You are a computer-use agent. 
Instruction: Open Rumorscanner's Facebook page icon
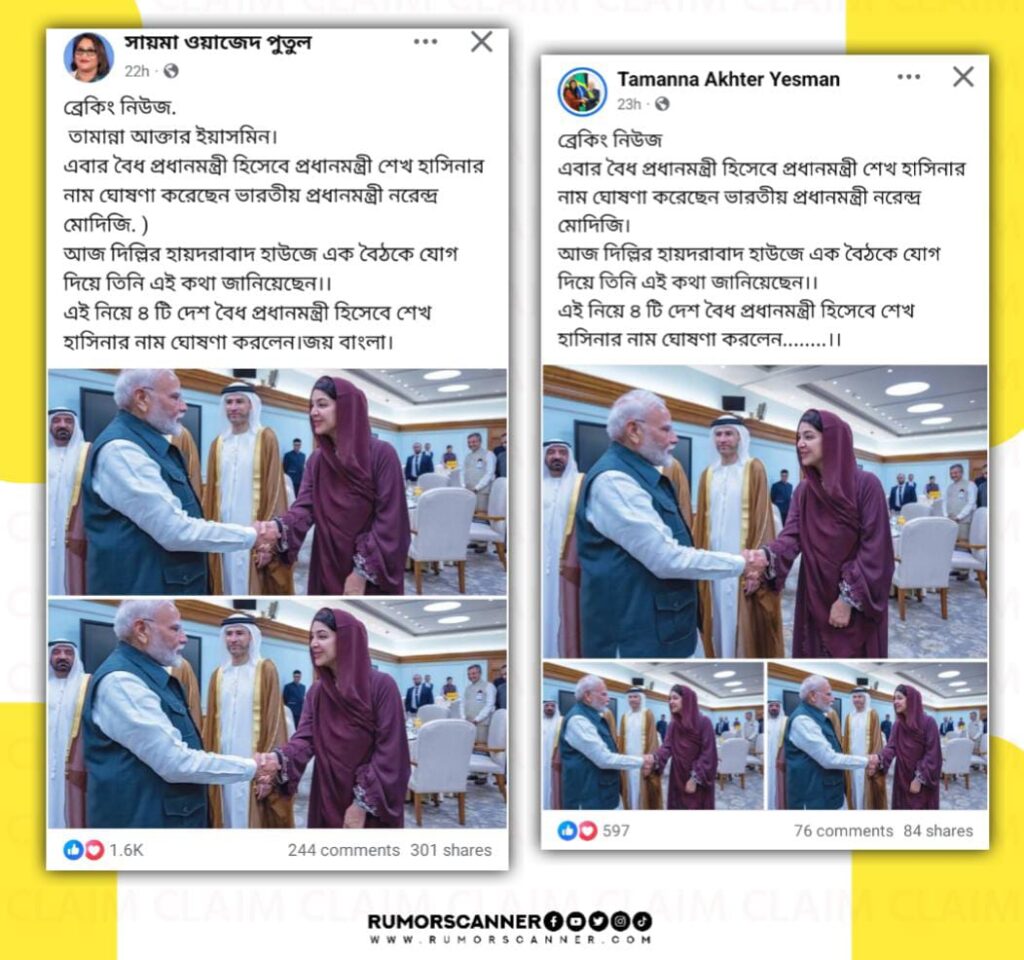554,921
